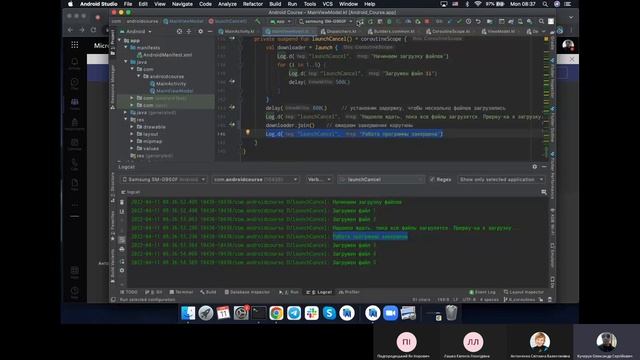Image resolution: width=640 pixels, height=360 pixels.
Task: Open the TODO tool window tab
Action: click(129, 292)
